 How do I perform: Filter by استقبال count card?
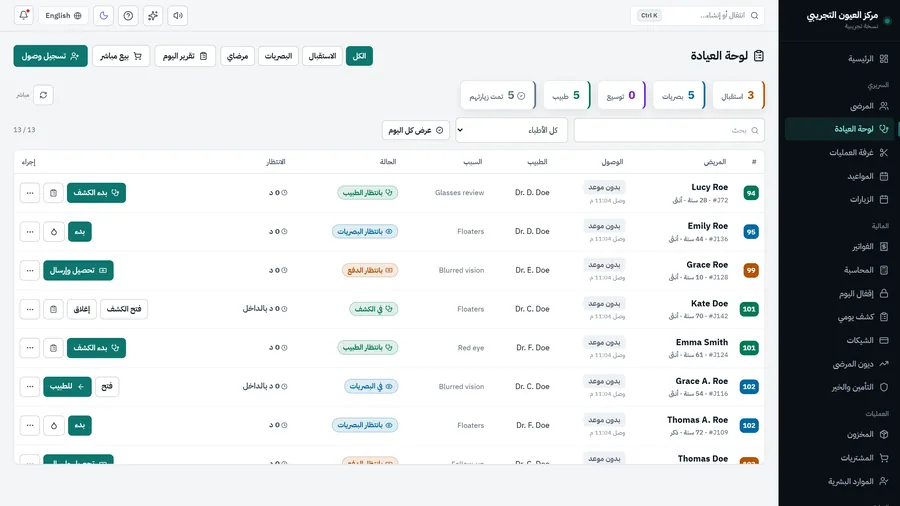coord(739,95)
